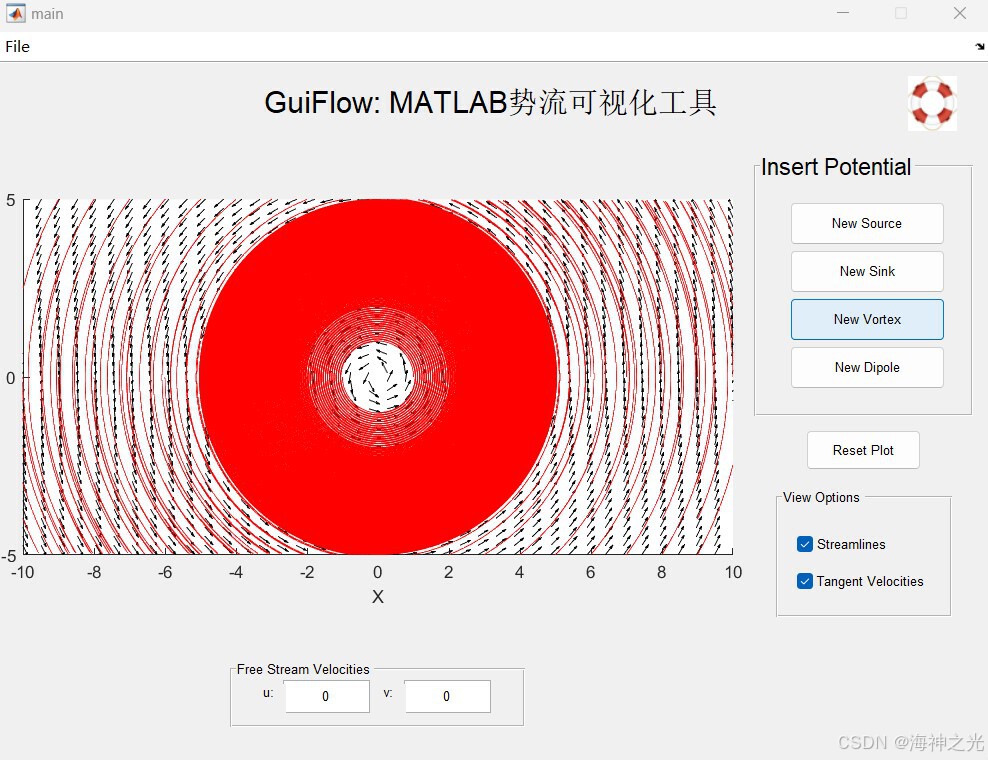
Task: Click the X axis label
Action: click(x=377, y=597)
